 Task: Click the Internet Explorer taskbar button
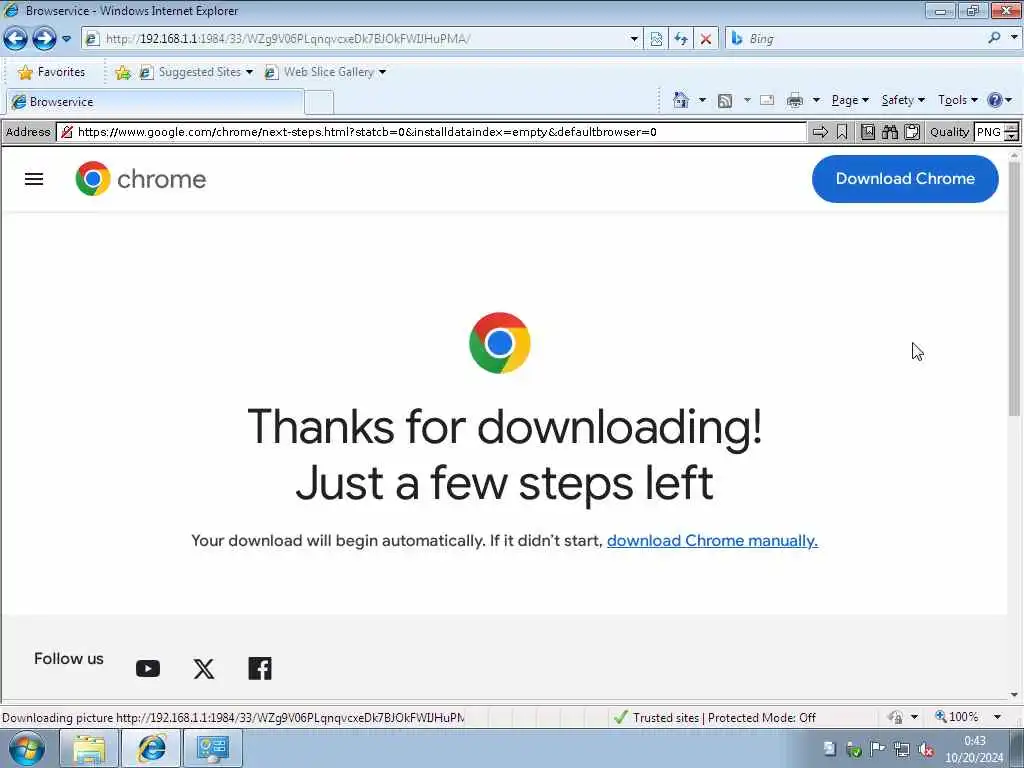[x=151, y=749]
